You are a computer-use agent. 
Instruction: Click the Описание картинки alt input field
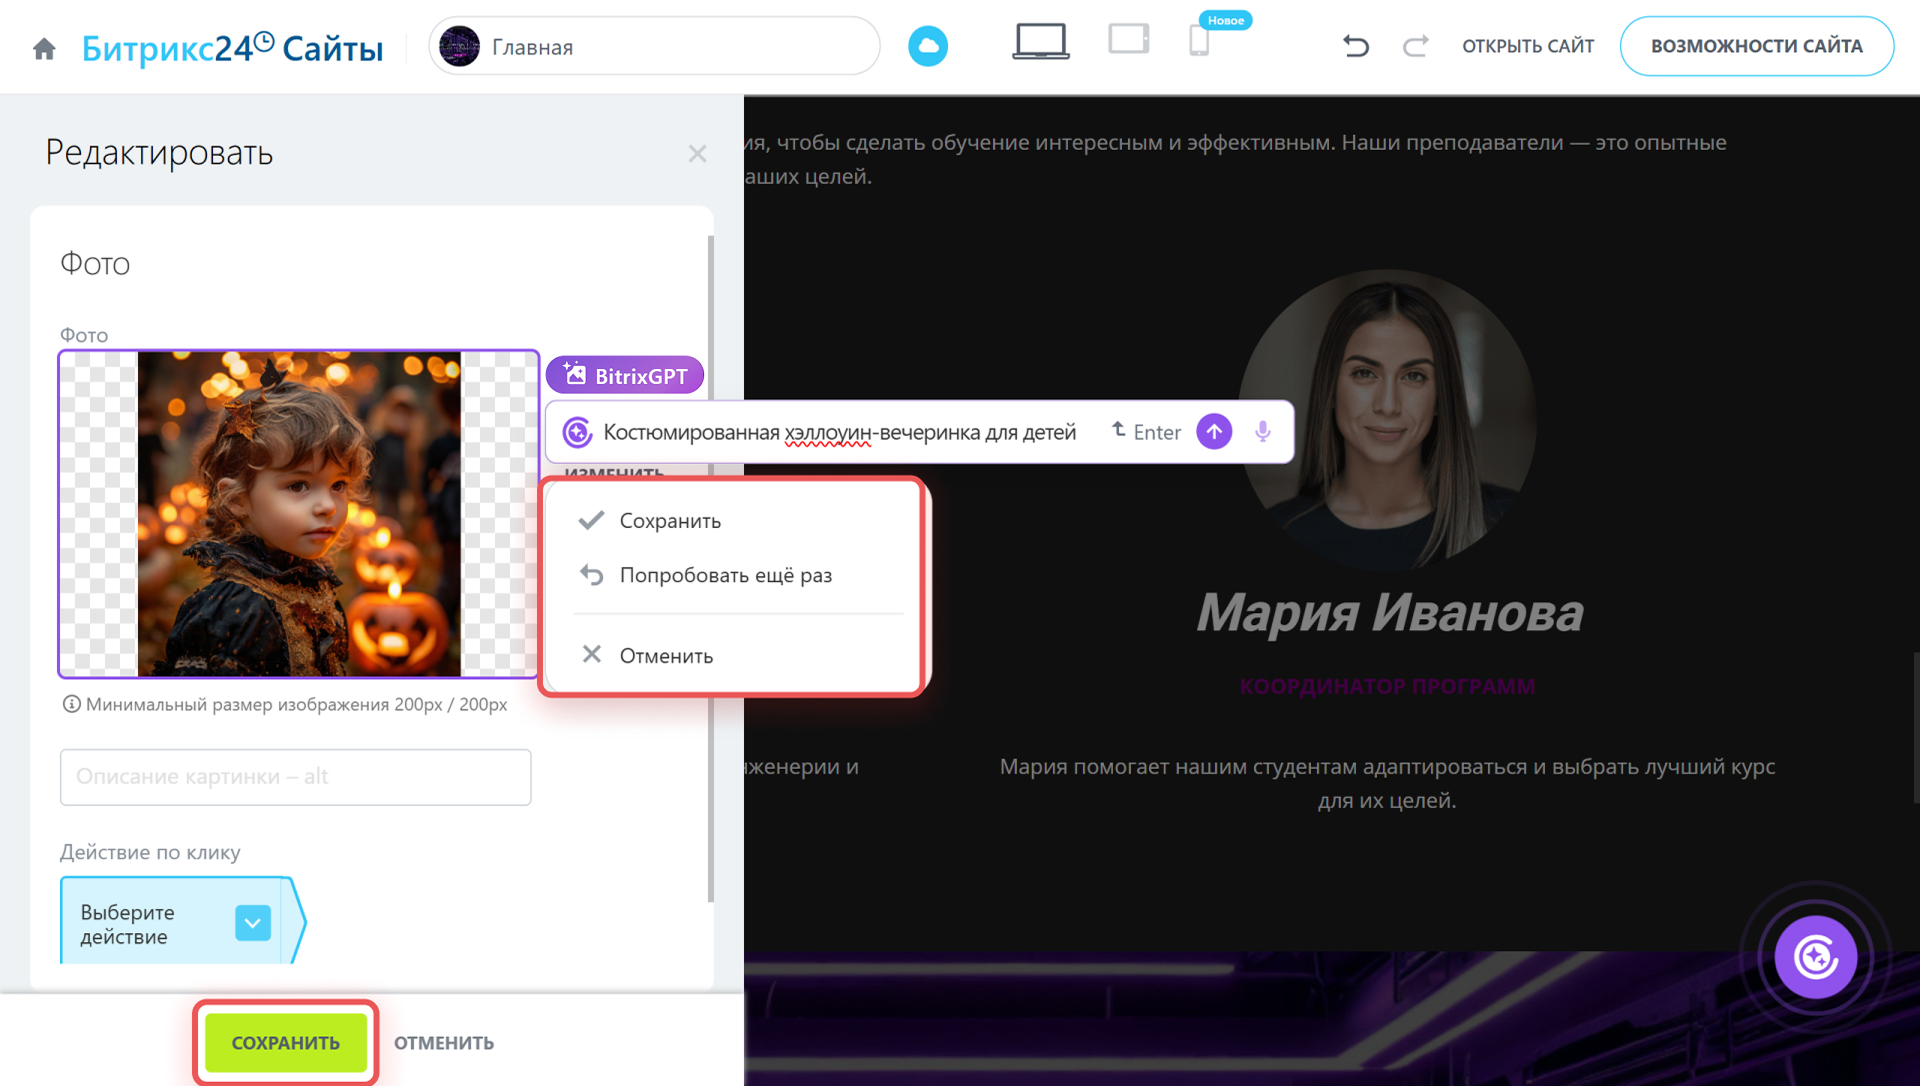(295, 777)
